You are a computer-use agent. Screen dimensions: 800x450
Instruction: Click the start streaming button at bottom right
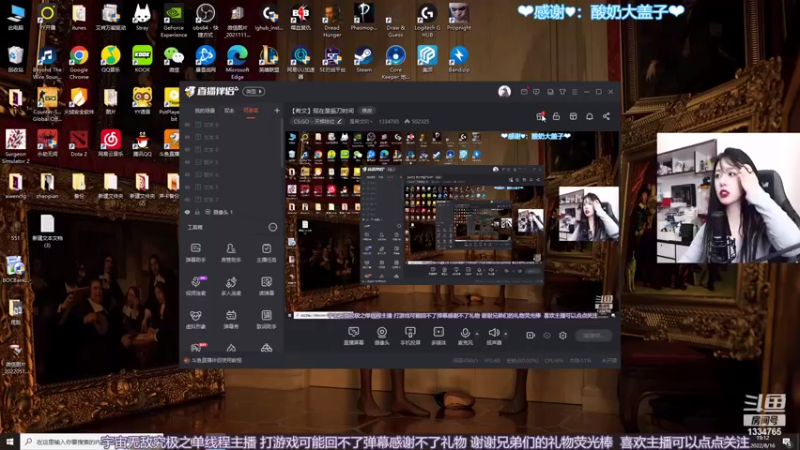click(x=593, y=335)
